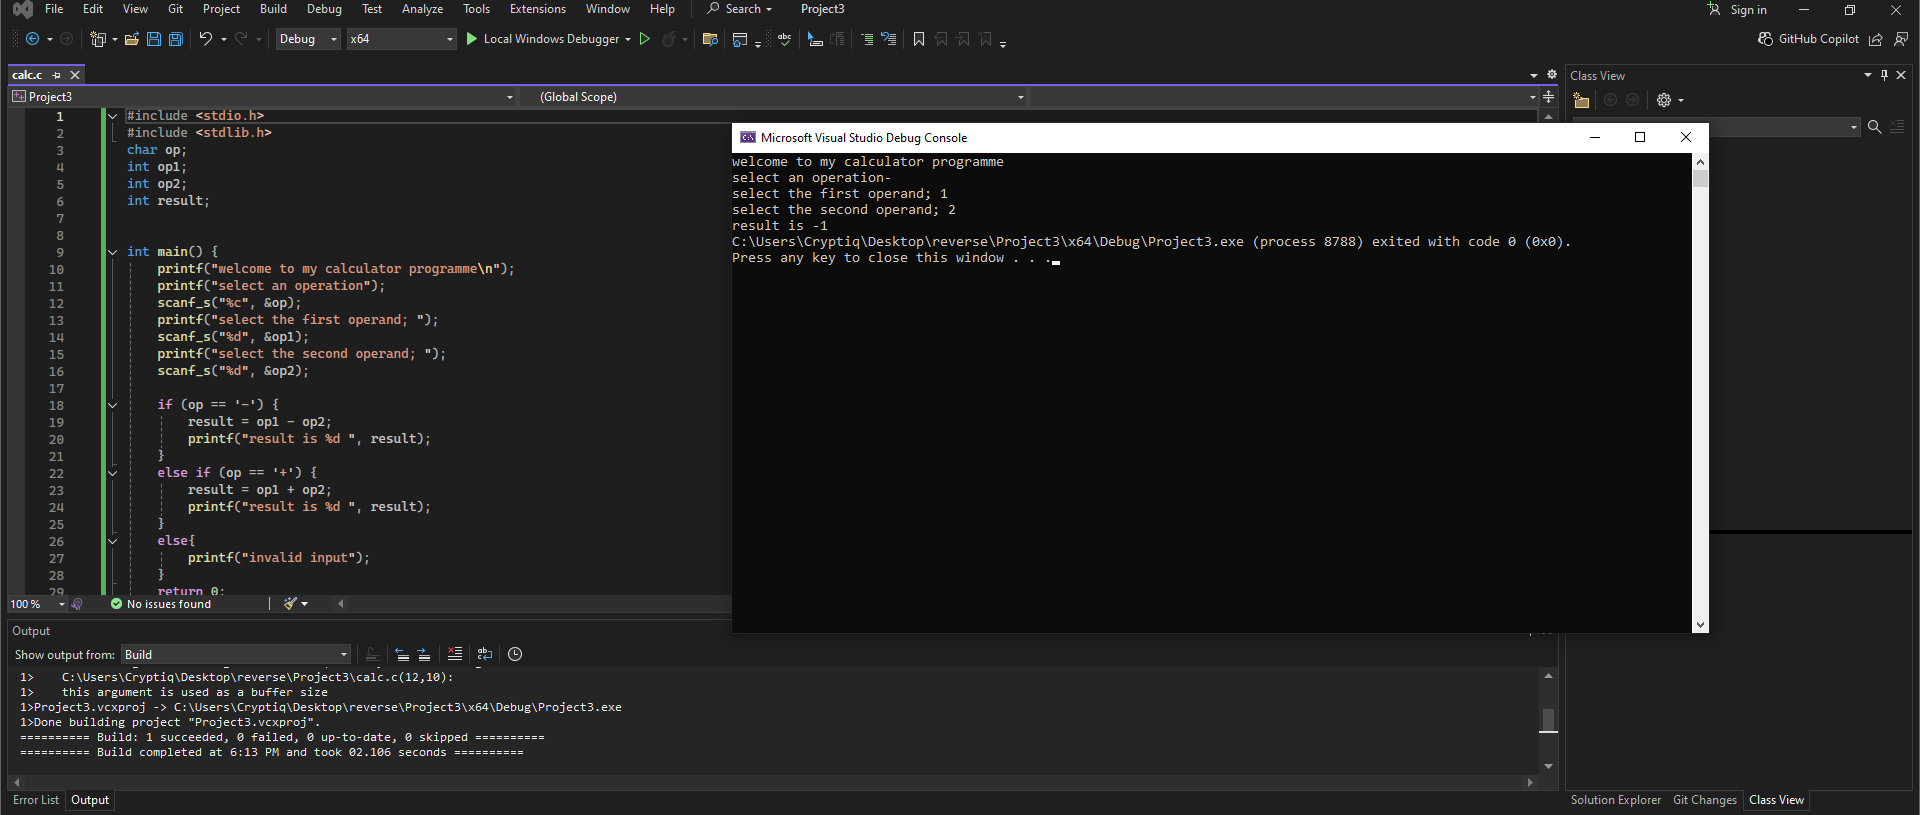Navigate backward with the blue back arrow
Screen dimensions: 1920x815
[x=32, y=39]
